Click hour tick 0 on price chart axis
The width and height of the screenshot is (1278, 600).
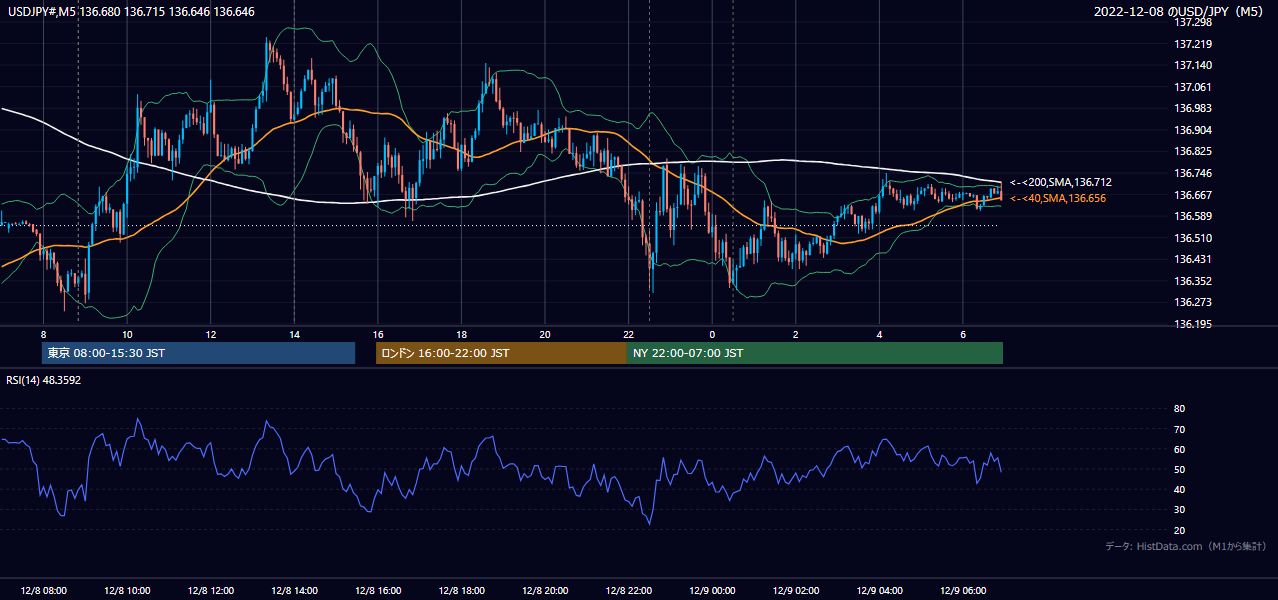coord(712,334)
